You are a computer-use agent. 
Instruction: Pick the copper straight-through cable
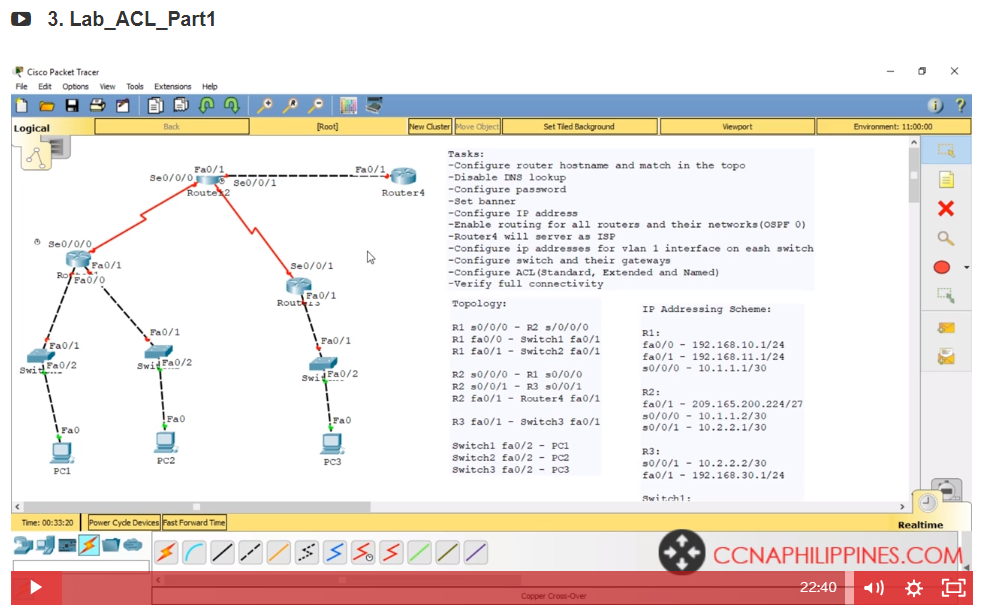(222, 553)
